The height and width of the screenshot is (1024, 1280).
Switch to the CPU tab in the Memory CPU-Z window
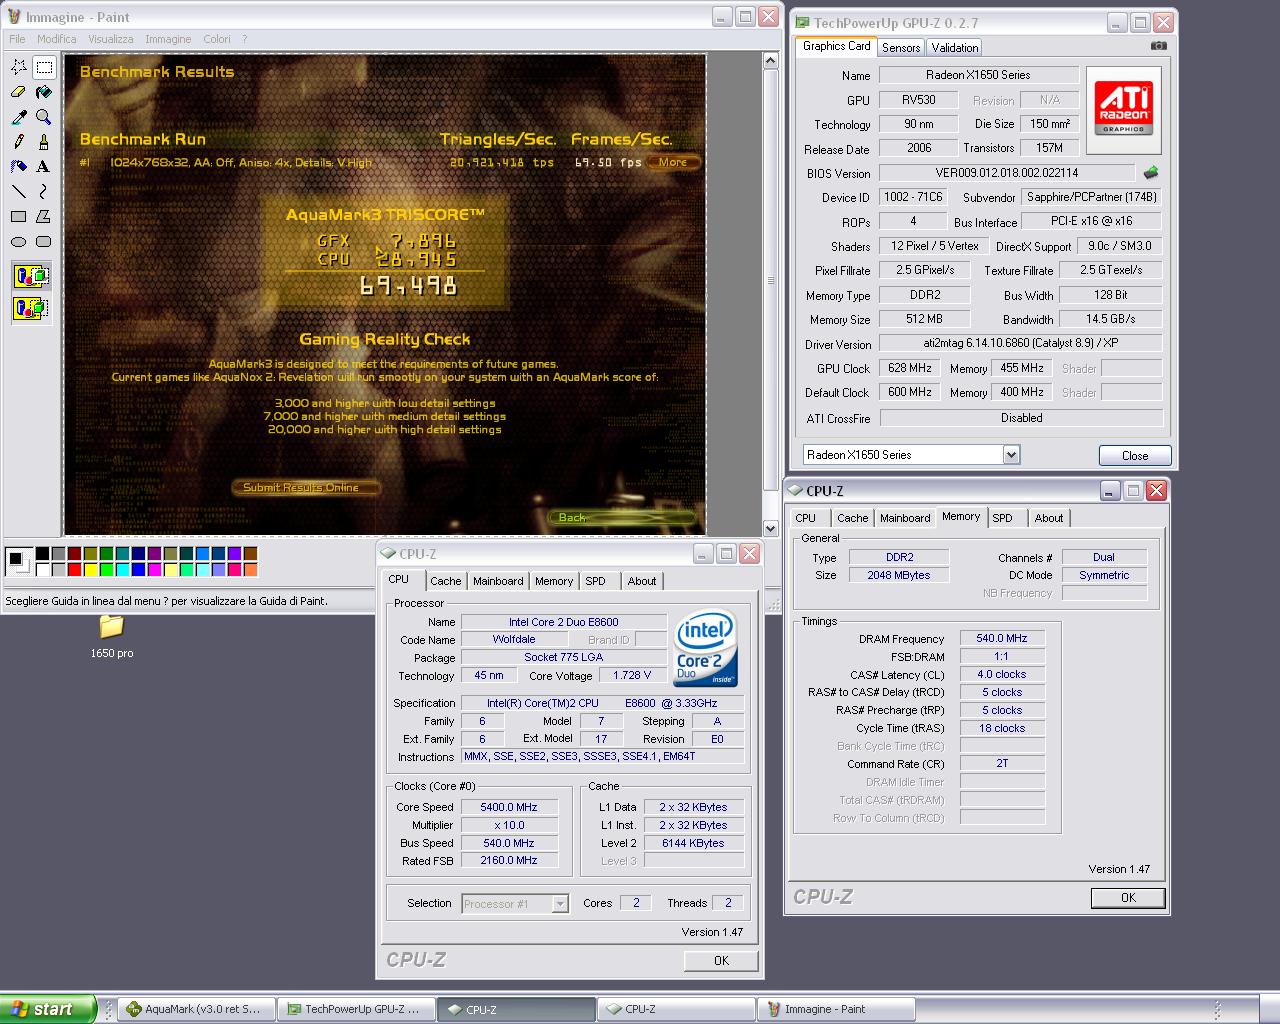coord(806,518)
